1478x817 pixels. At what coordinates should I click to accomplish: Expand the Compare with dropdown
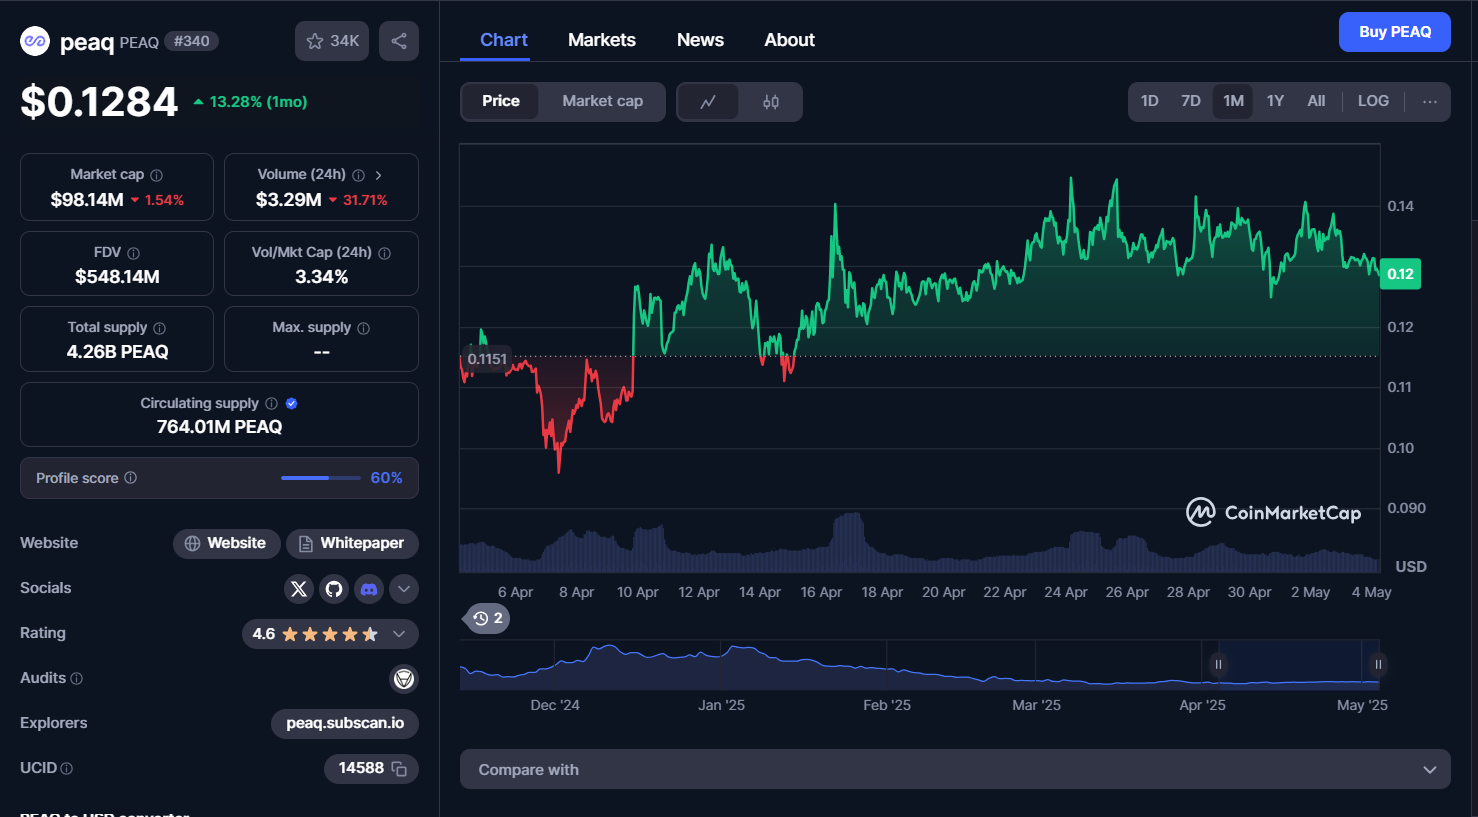955,769
